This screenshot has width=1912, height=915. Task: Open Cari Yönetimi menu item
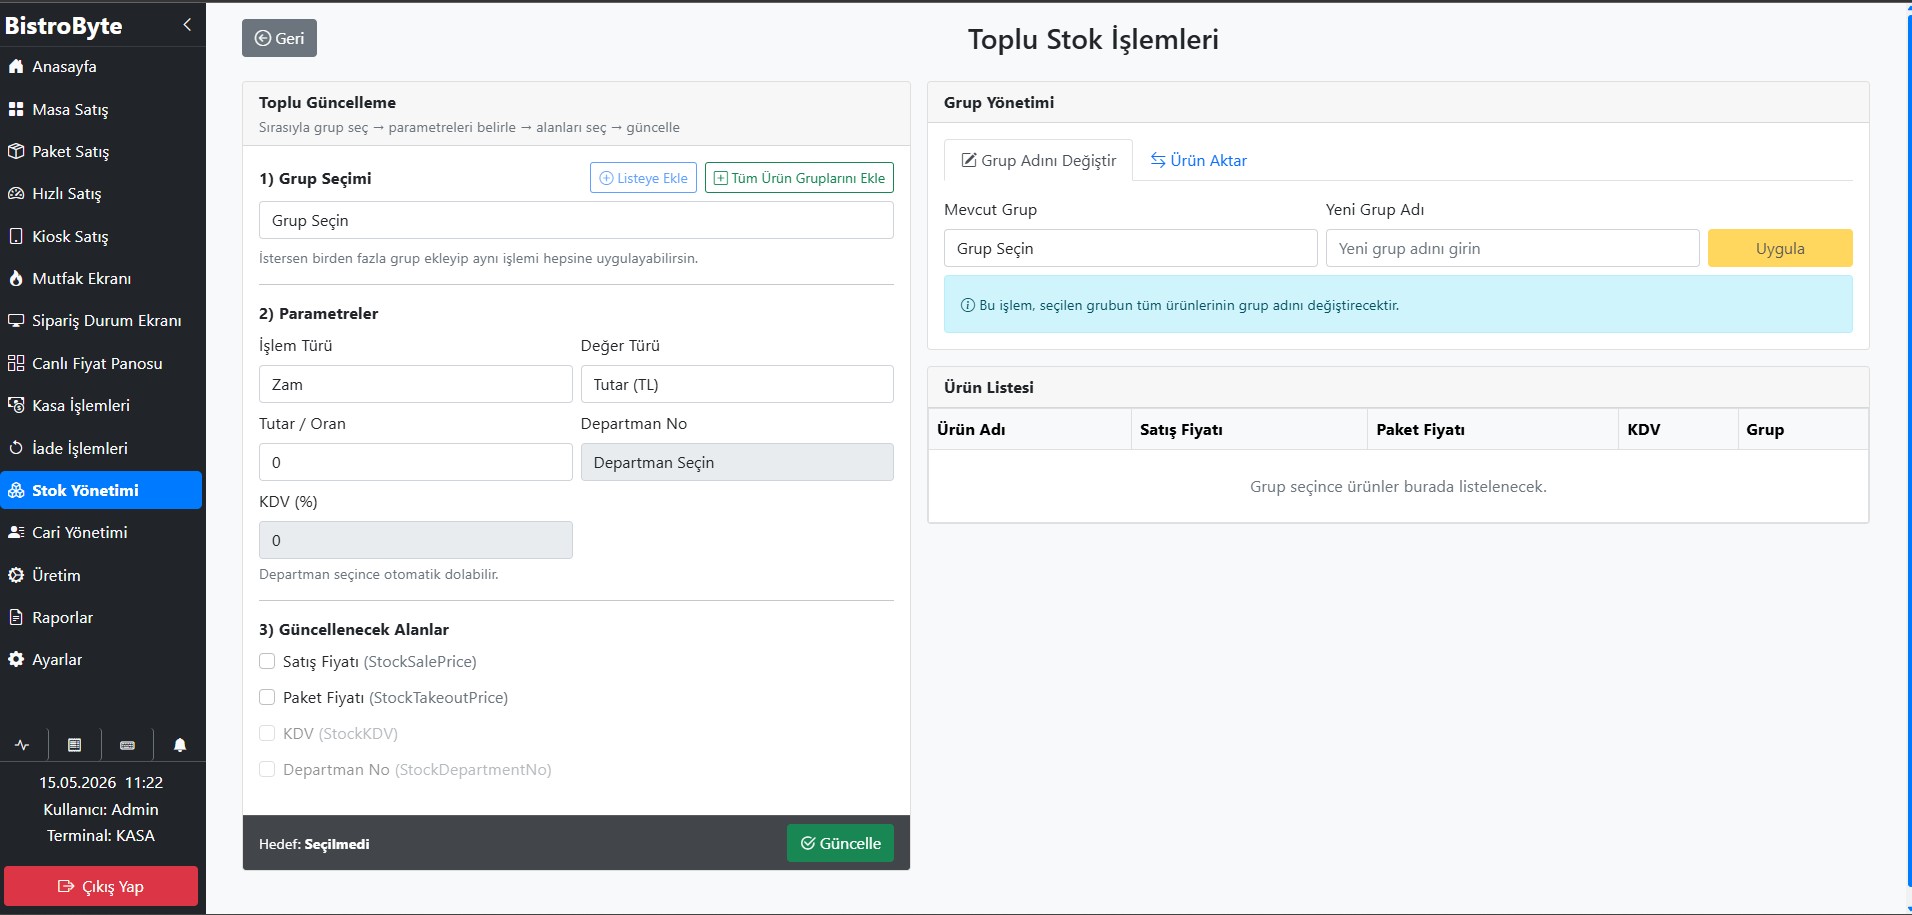[x=101, y=532]
